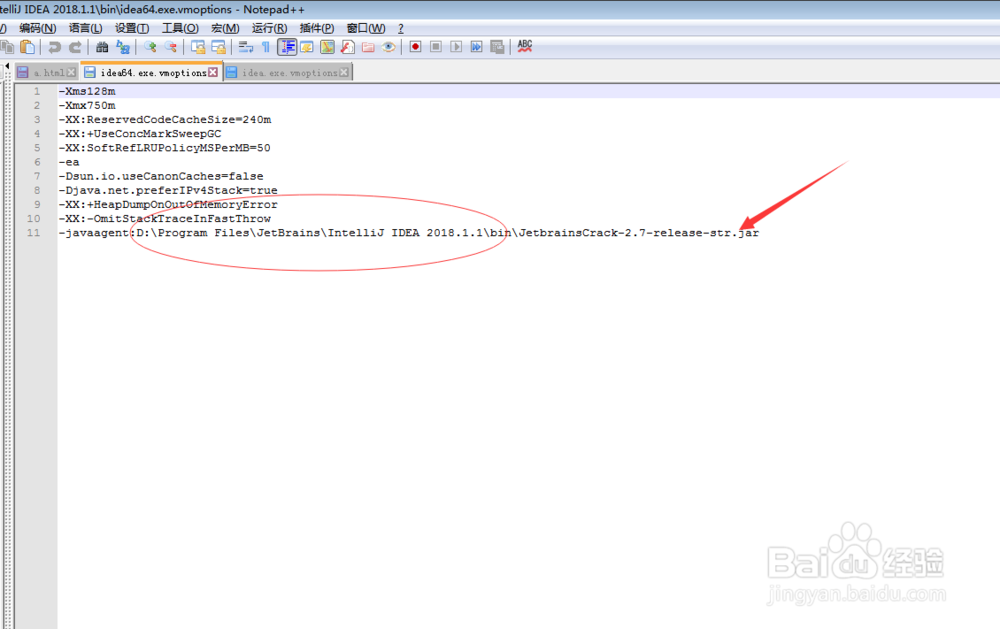Undo the last edit

click(x=55, y=47)
